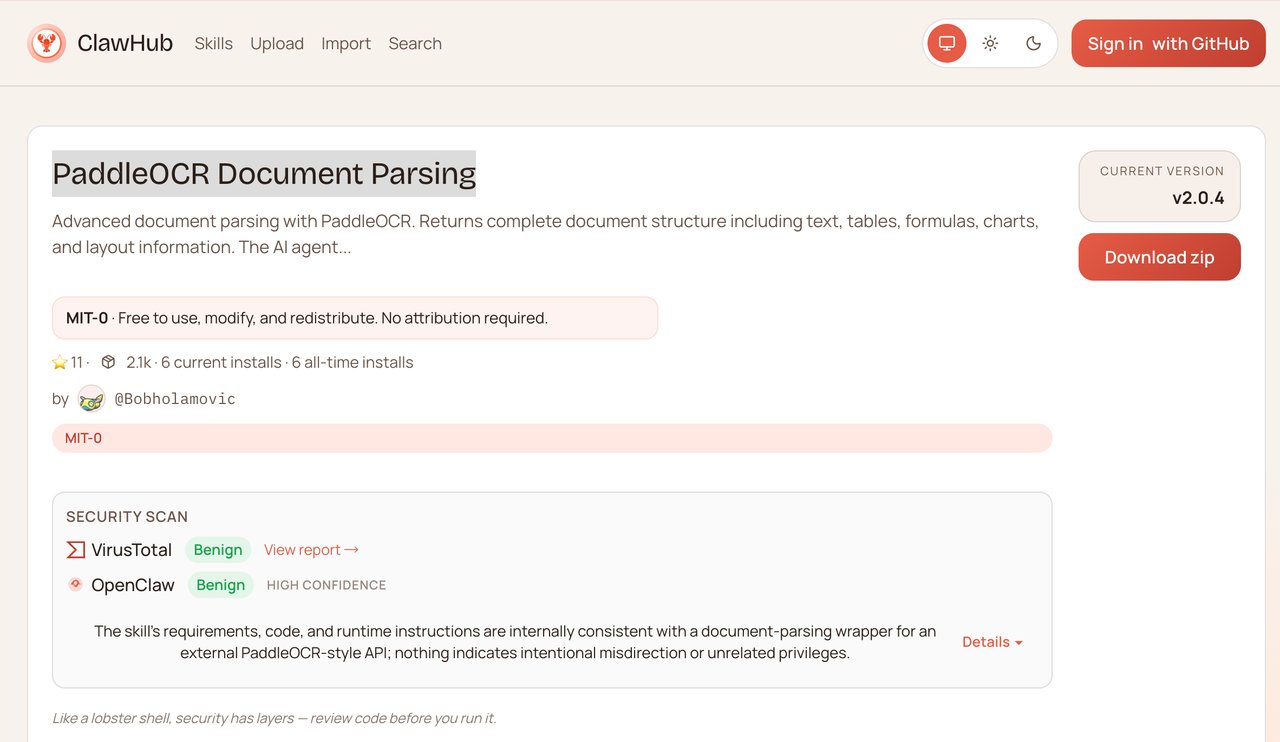The width and height of the screenshot is (1280, 742).
Task: Click the SECURITY SCAN heading
Action: (127, 516)
